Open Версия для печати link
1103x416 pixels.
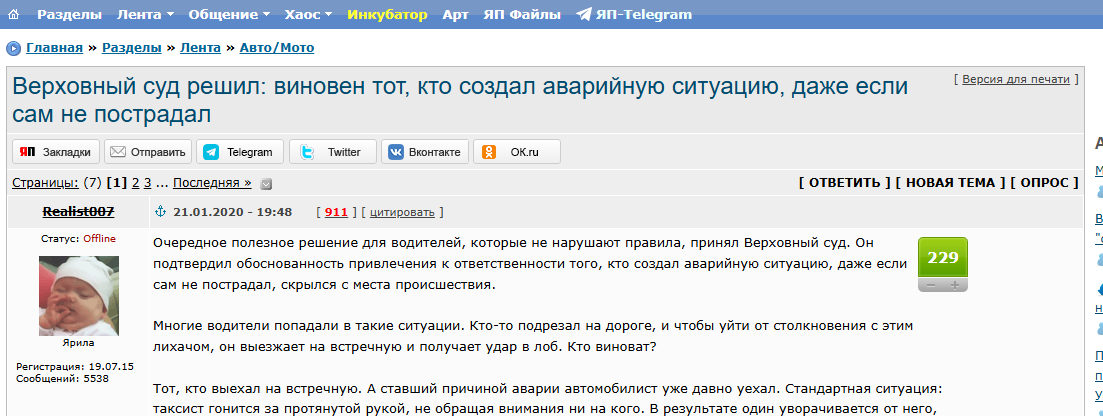1016,79
